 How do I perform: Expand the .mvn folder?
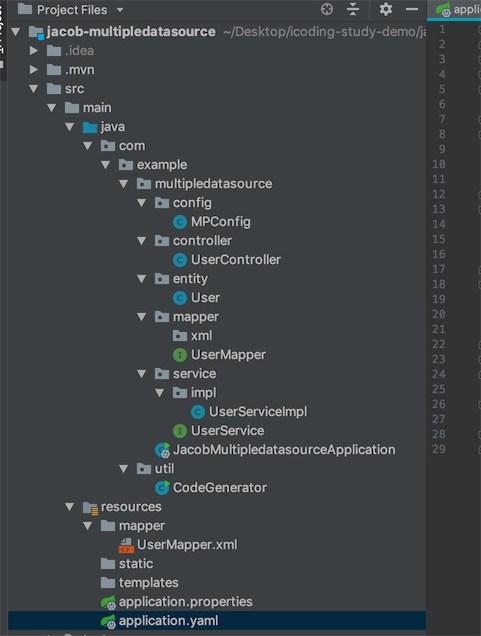pos(34,70)
